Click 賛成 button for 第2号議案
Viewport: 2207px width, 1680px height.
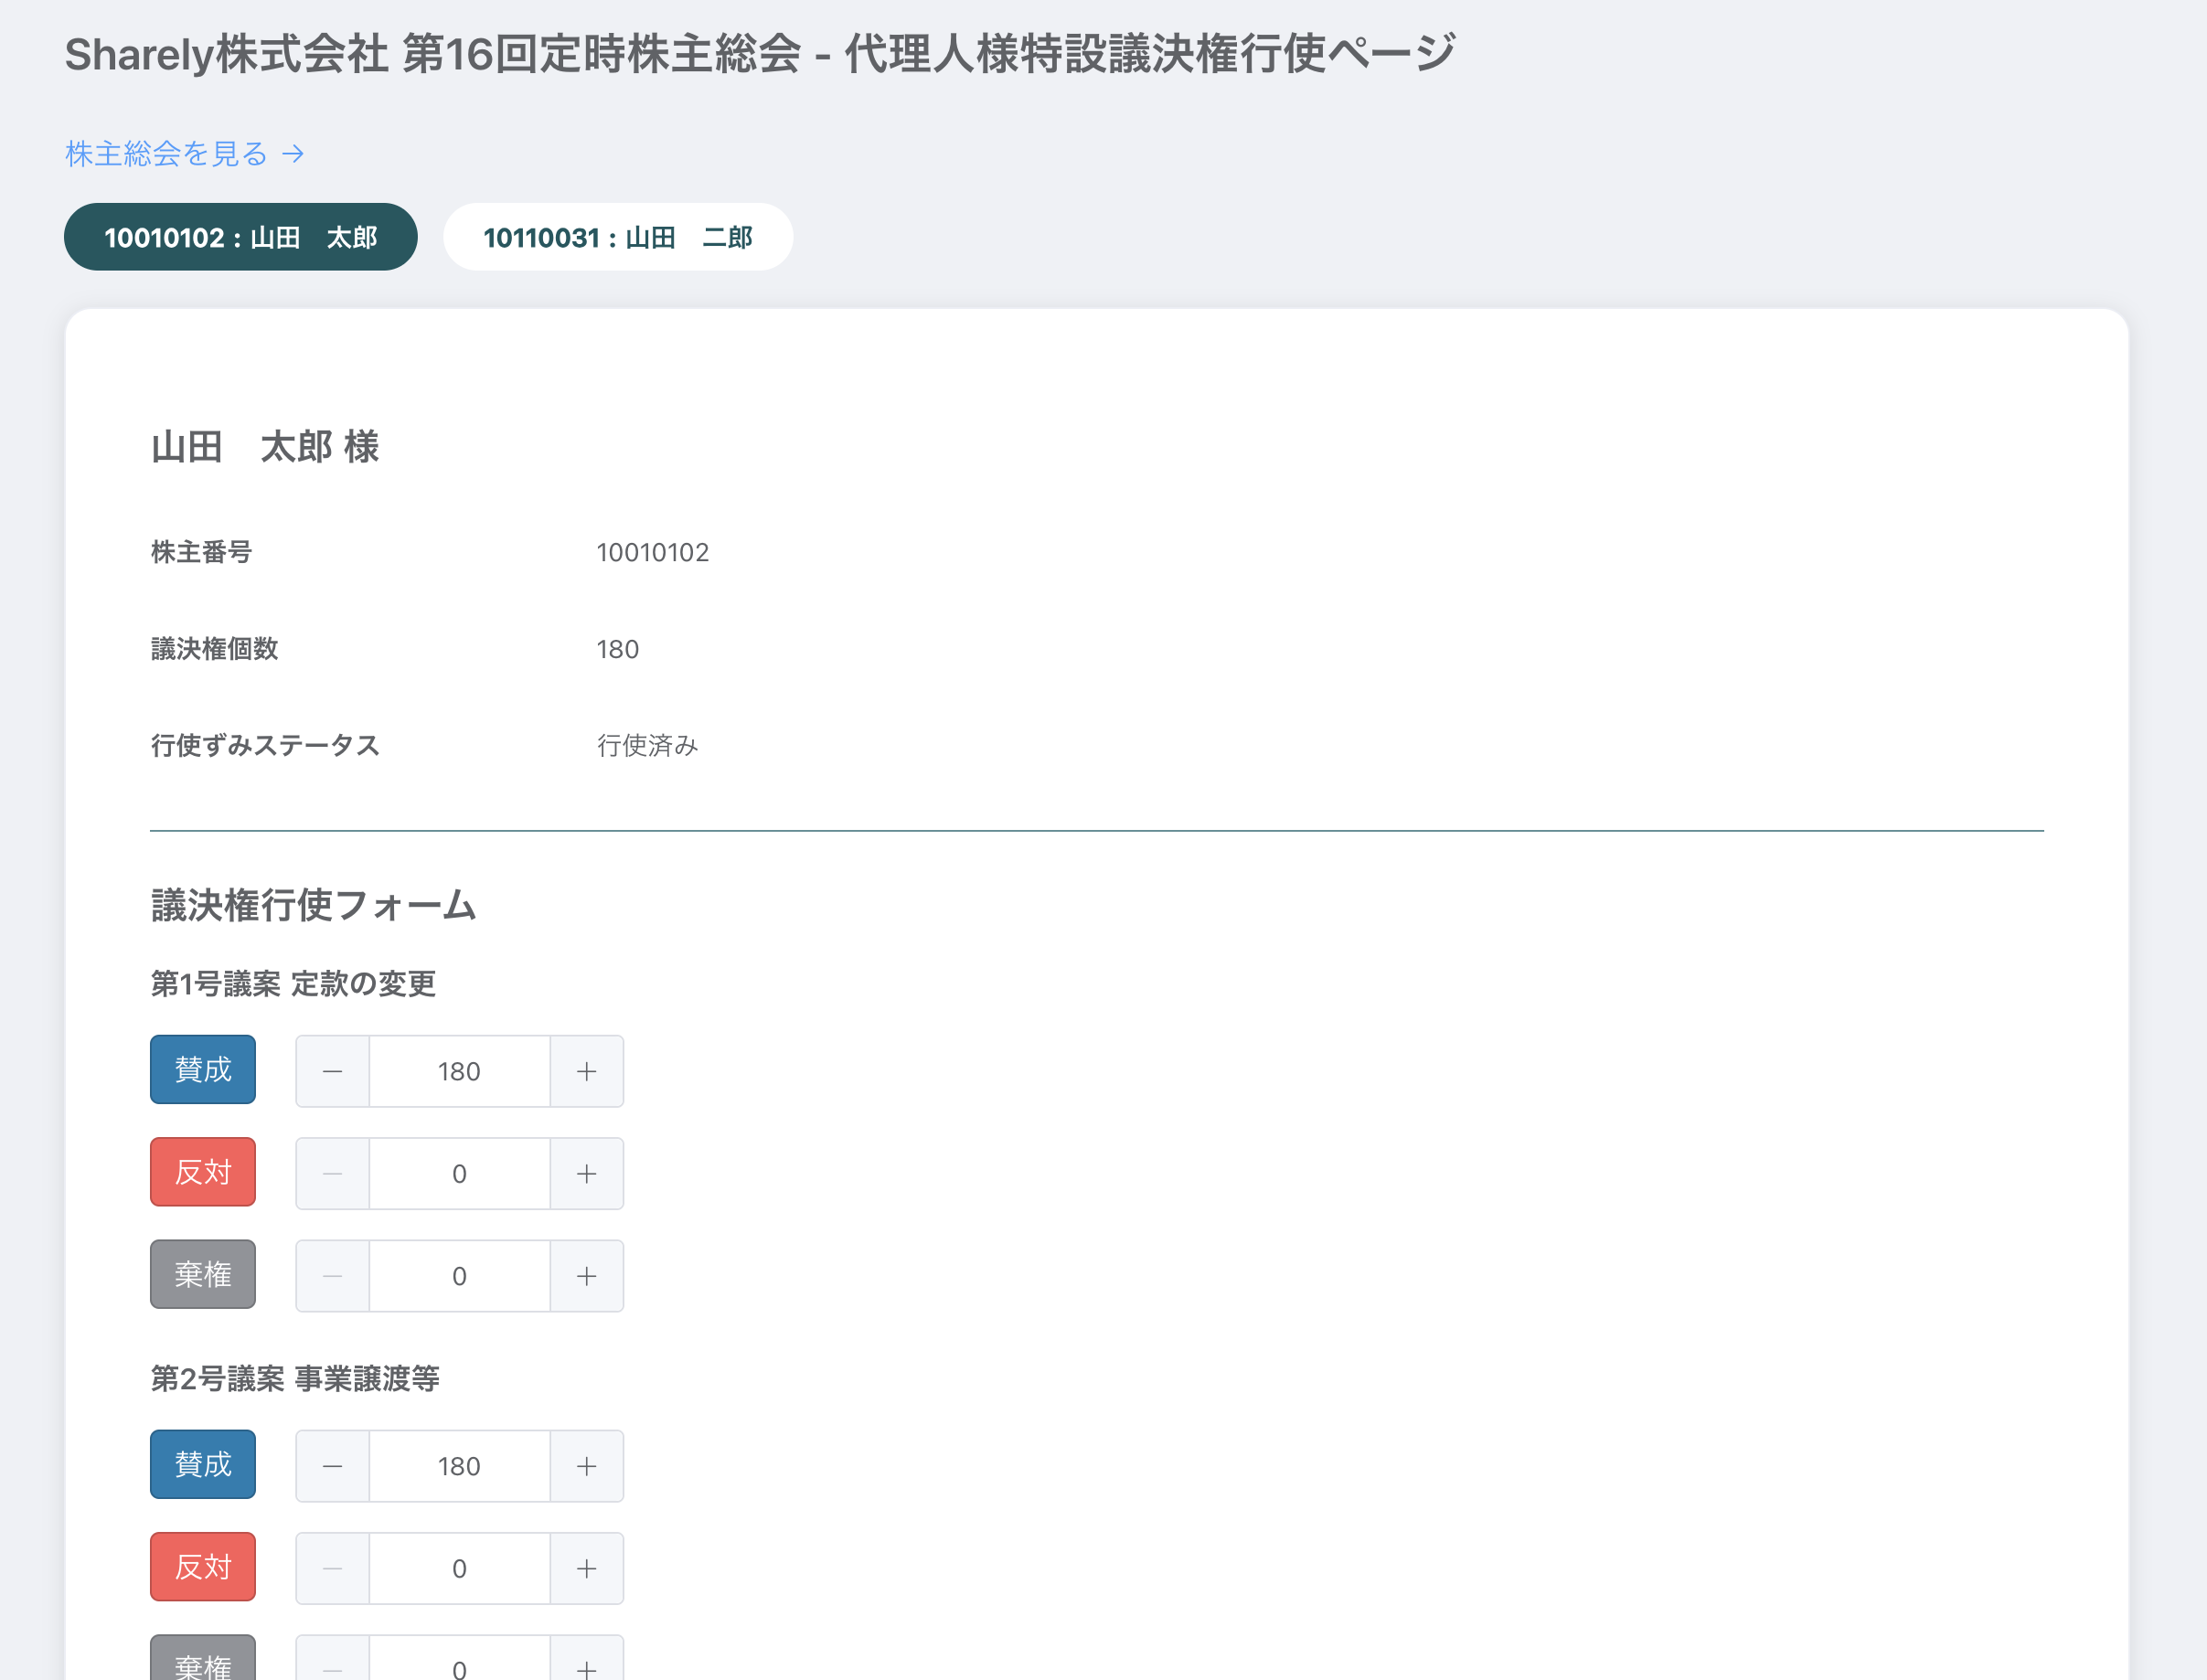pos(203,1465)
